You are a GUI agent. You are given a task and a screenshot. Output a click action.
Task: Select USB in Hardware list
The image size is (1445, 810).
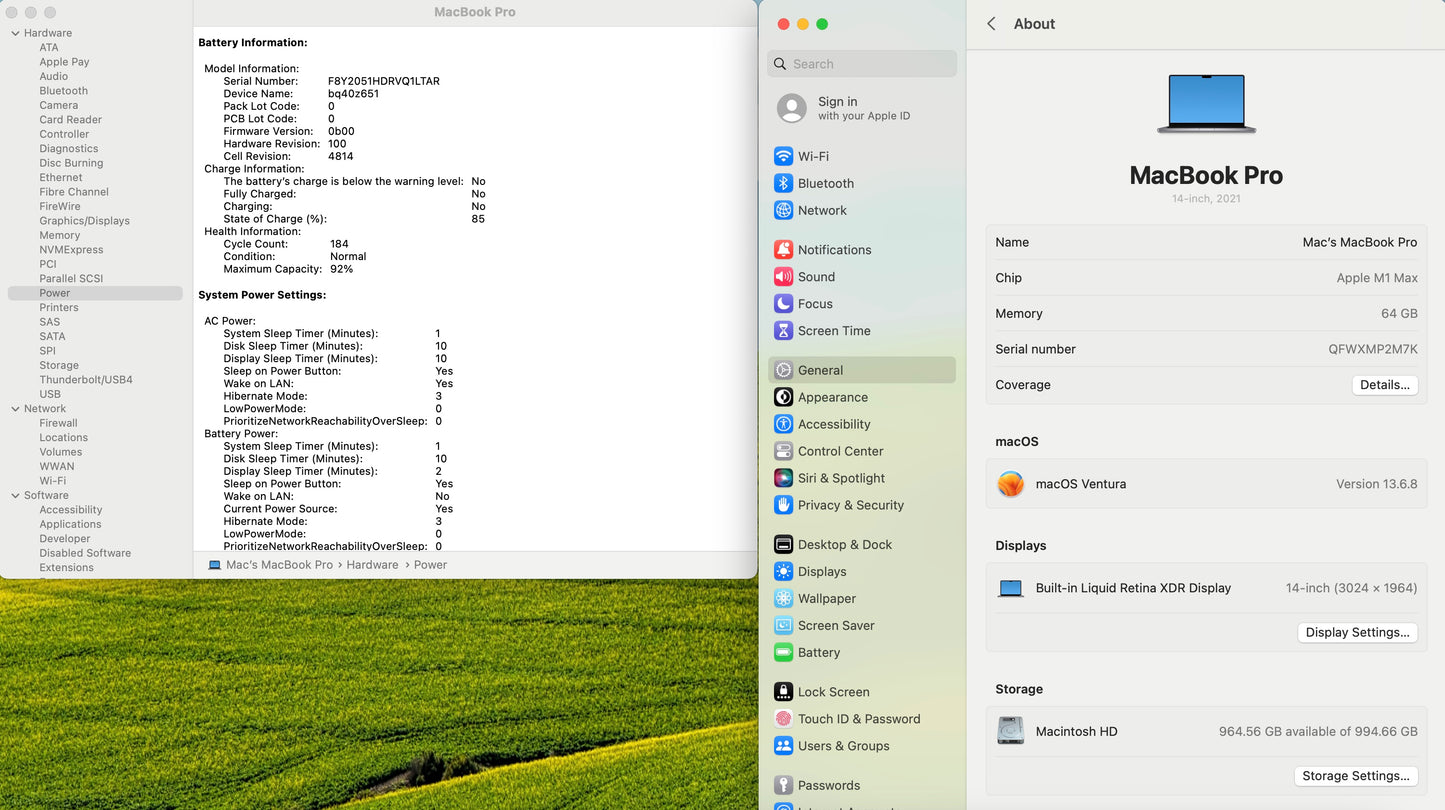(50, 394)
